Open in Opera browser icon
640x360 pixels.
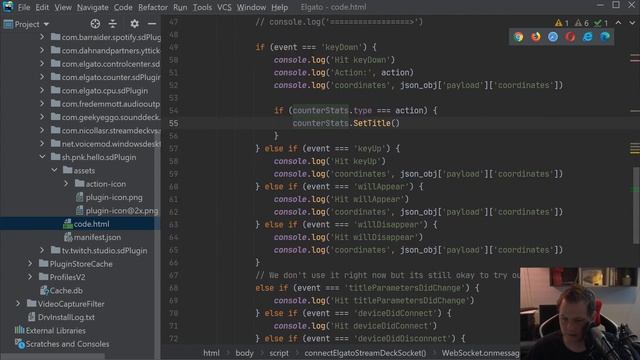pos(570,37)
